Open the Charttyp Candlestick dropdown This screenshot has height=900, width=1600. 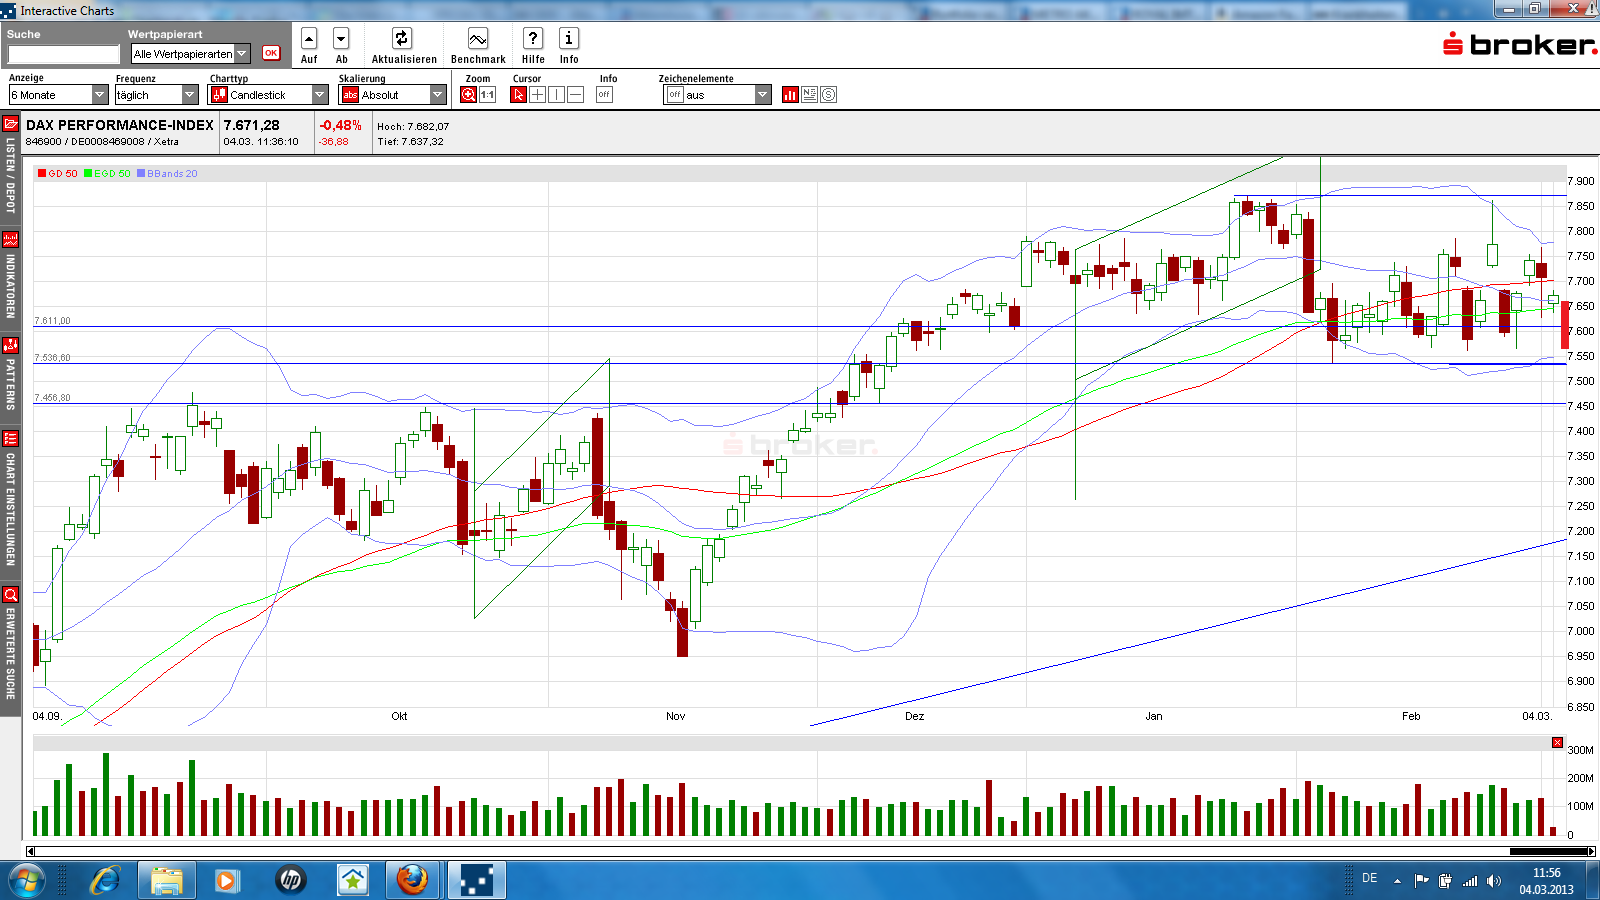pyautogui.click(x=268, y=95)
